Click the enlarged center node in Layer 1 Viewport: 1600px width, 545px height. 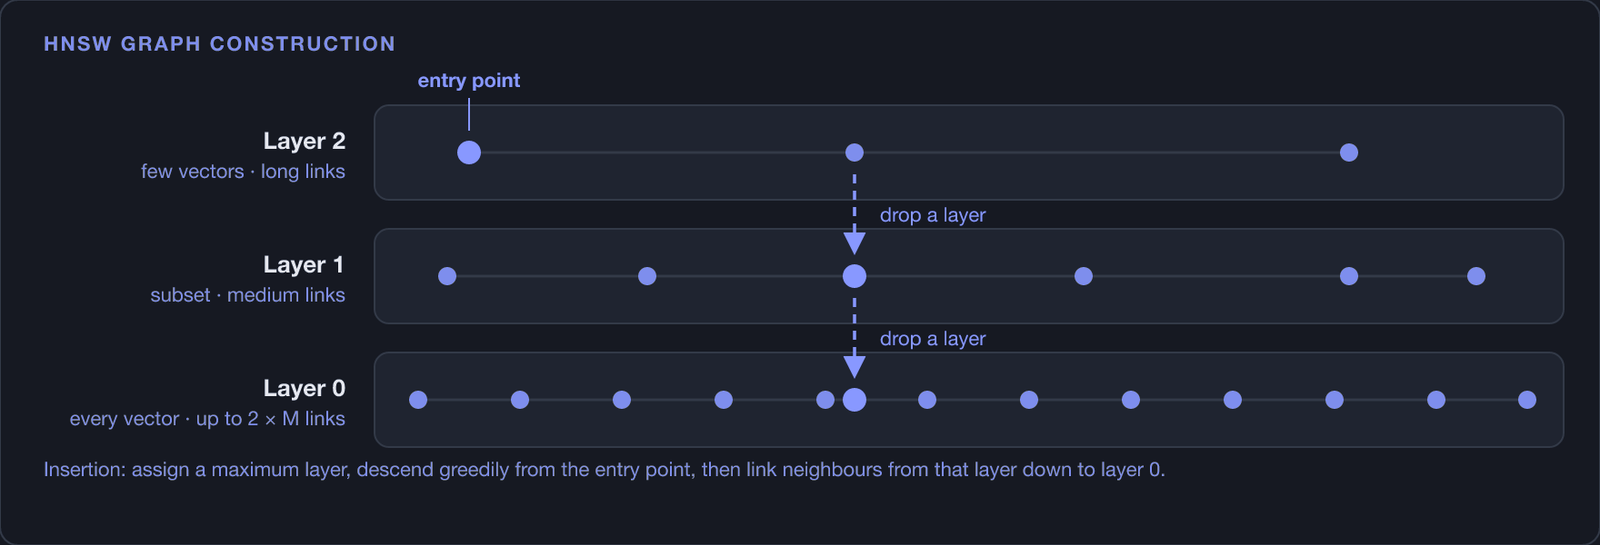[854, 276]
